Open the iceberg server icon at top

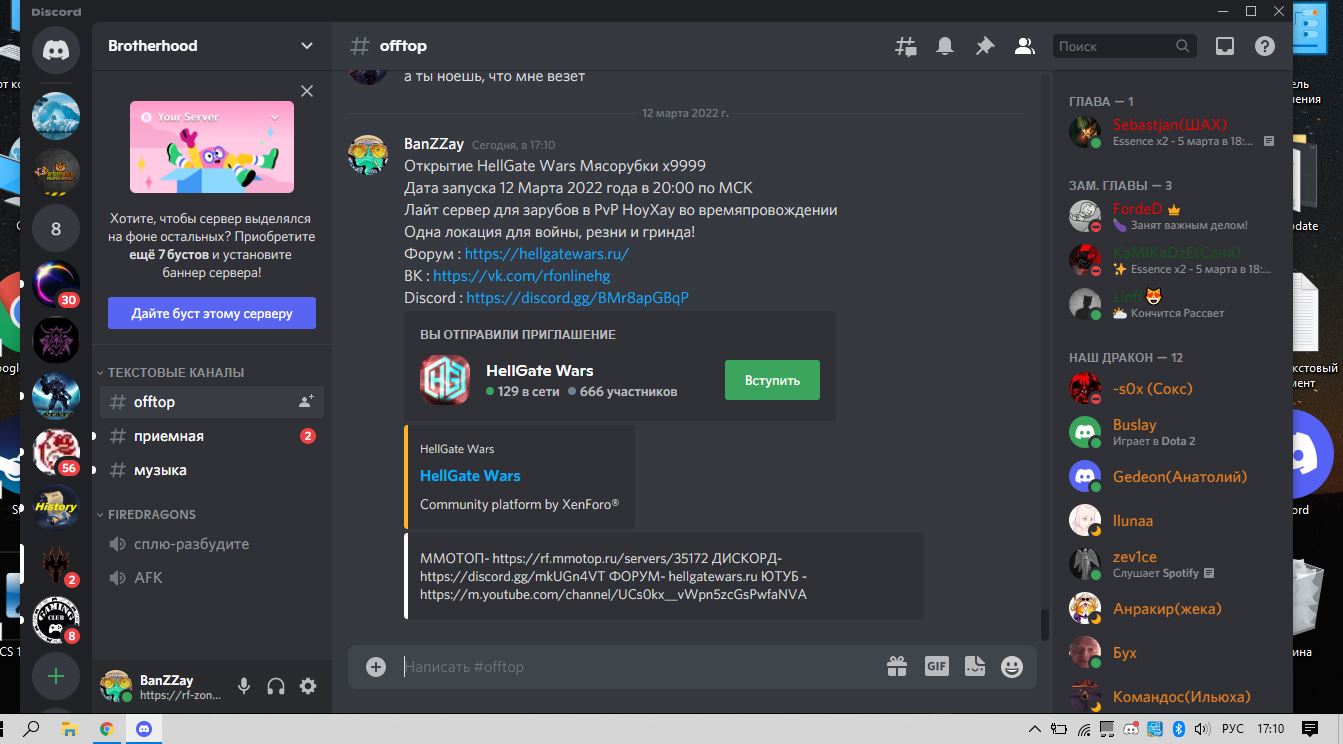coord(56,116)
